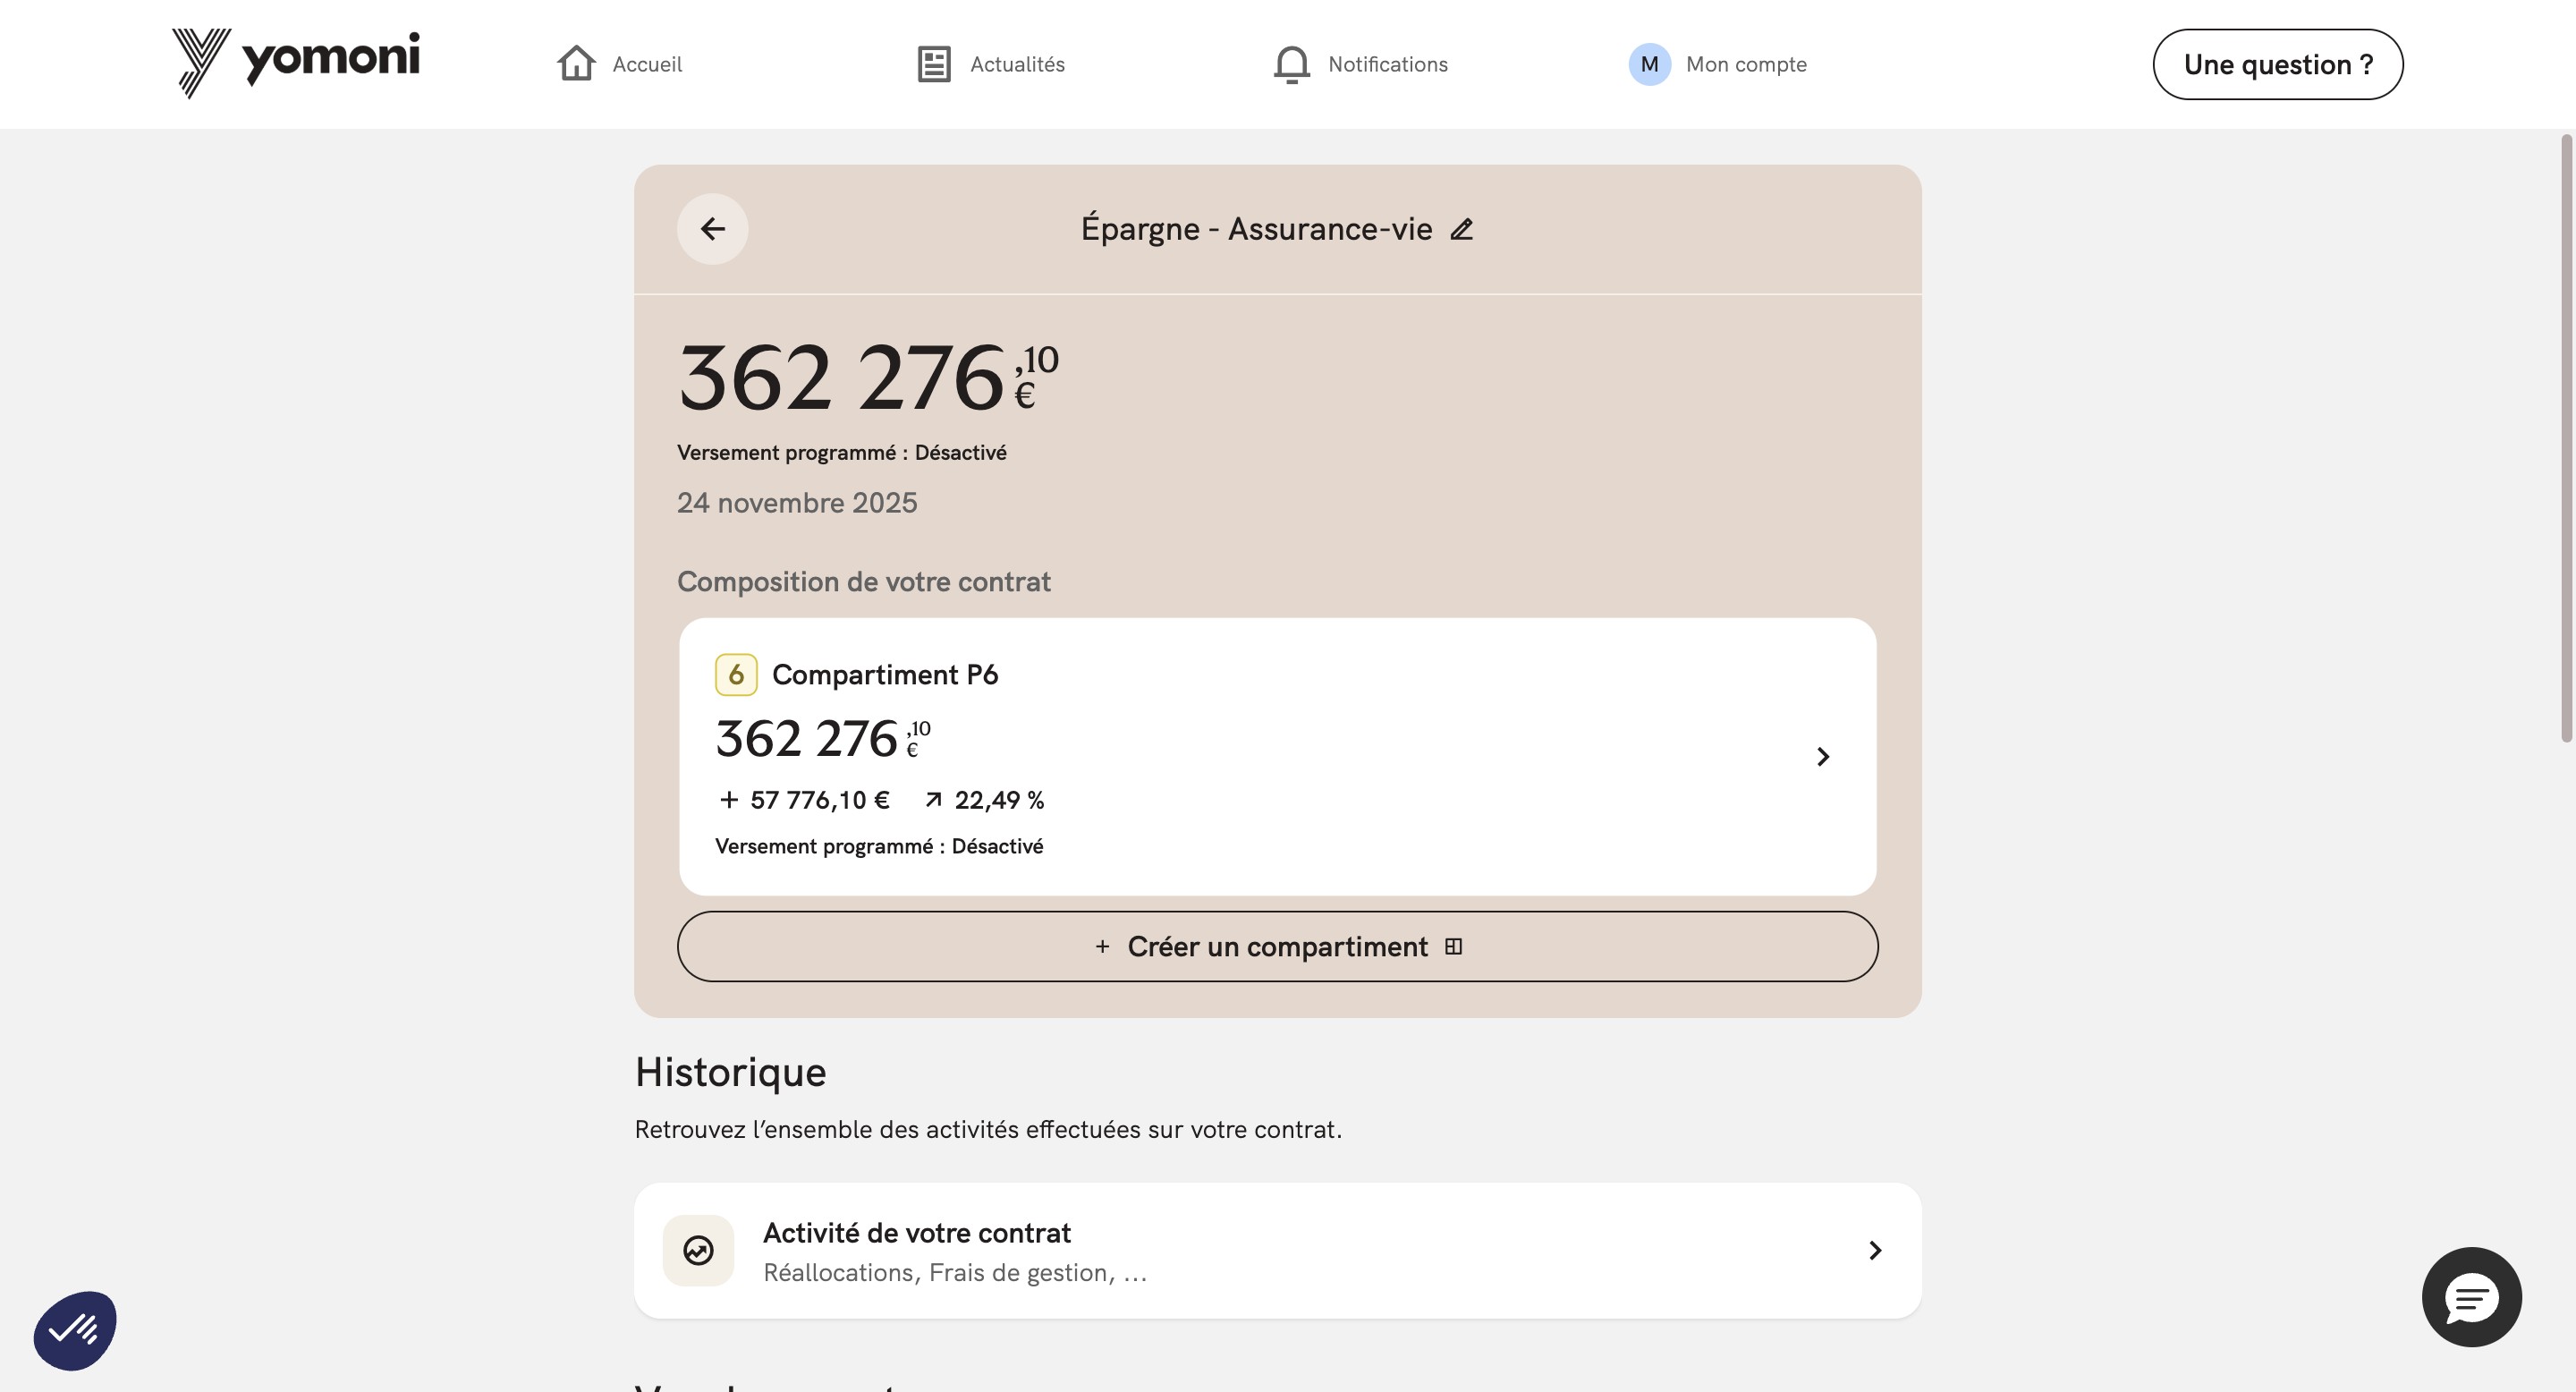This screenshot has width=2576, height=1392.
Task: Select the Mon compte menu item
Action: pyautogui.click(x=1746, y=64)
